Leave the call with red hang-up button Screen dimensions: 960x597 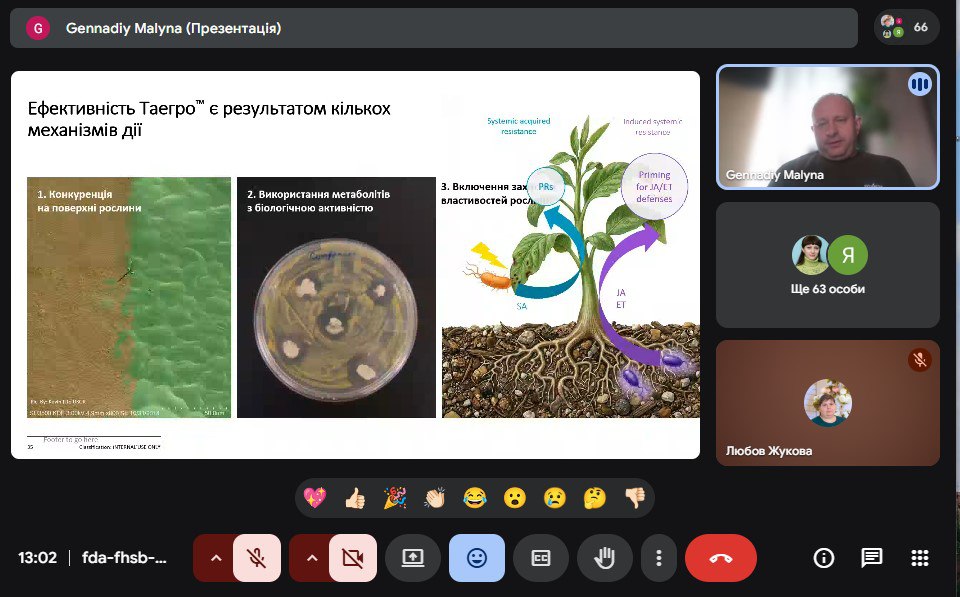coord(720,558)
